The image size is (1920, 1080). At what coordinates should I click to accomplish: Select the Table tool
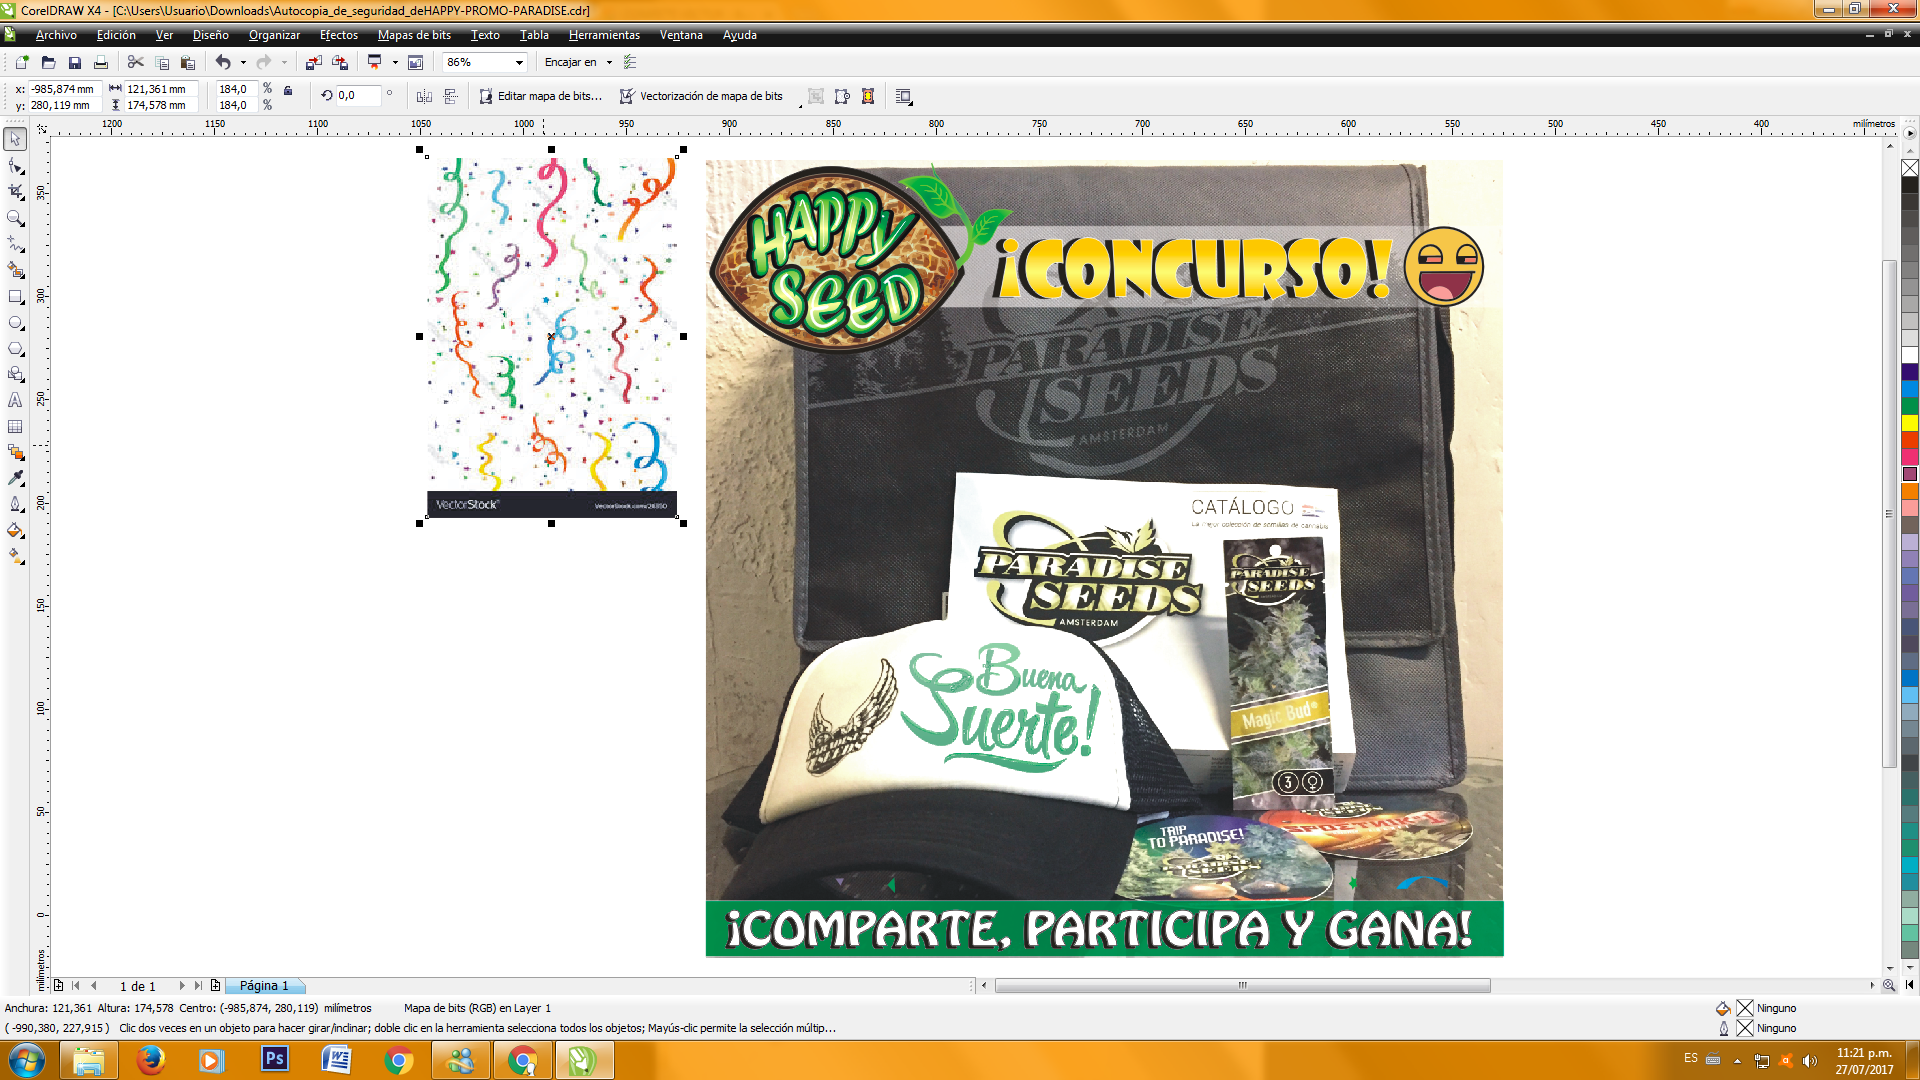coord(15,427)
